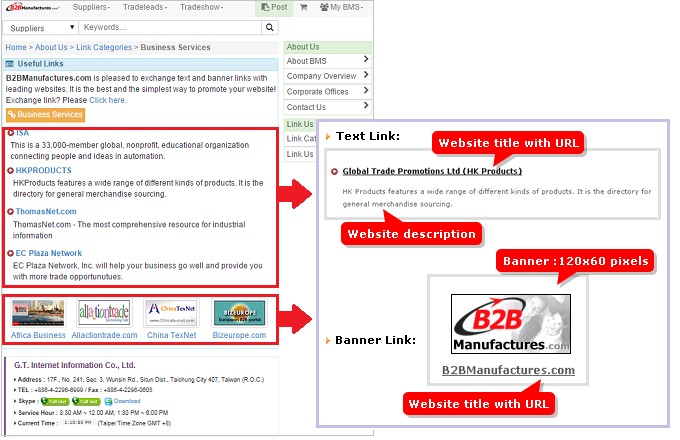
Task: Click the Useful Links header icon
Action: (x=9, y=64)
